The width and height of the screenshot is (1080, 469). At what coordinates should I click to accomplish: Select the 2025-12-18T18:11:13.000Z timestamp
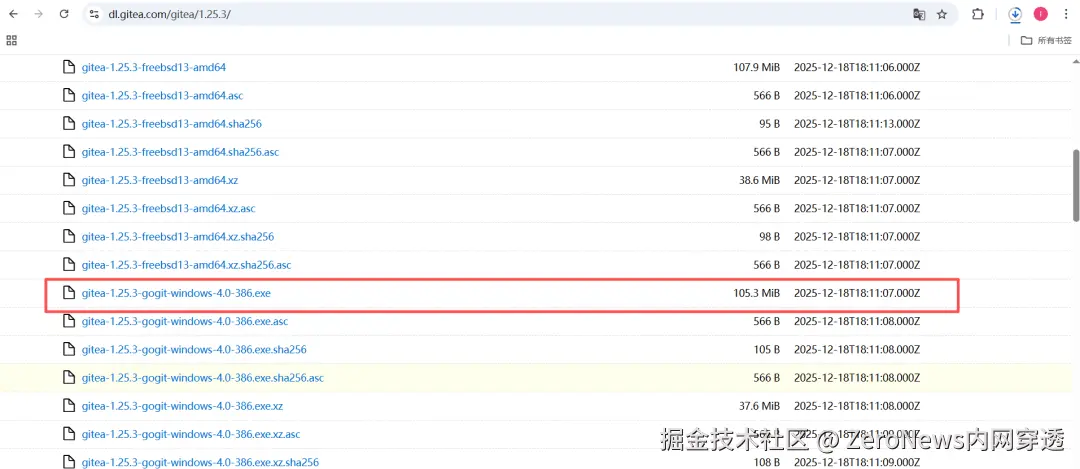tap(858, 124)
